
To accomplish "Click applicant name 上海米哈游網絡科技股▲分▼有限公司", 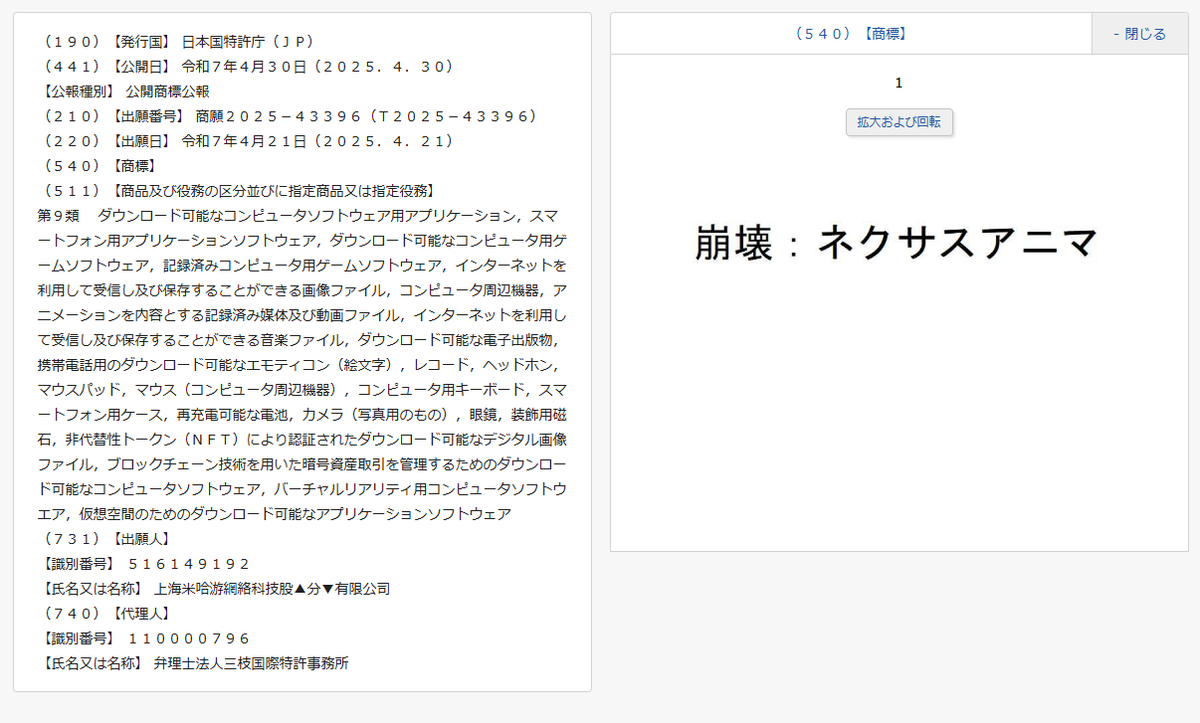I will [272, 589].
